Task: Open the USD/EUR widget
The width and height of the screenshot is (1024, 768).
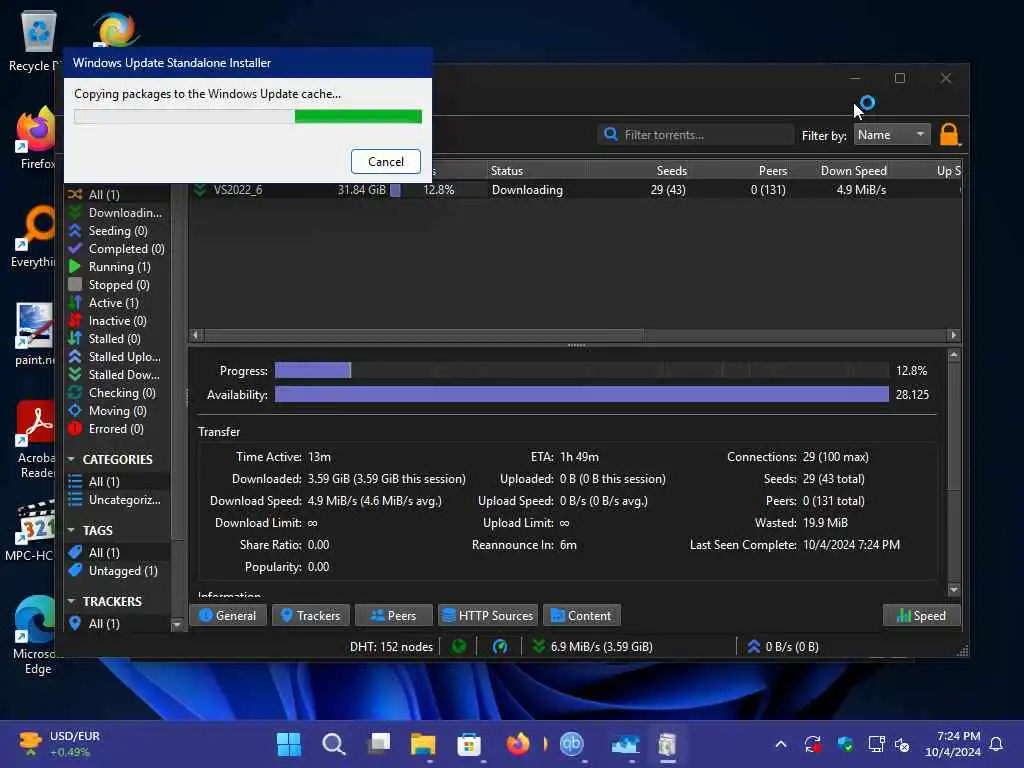Action: [57, 744]
